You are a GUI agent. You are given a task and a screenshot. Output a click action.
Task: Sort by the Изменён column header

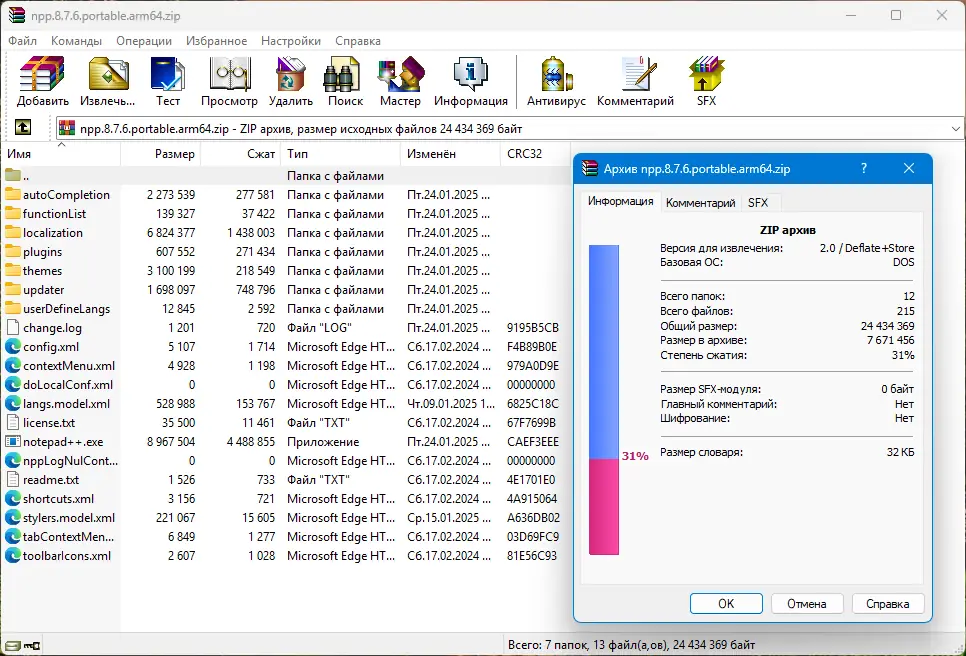[450, 154]
